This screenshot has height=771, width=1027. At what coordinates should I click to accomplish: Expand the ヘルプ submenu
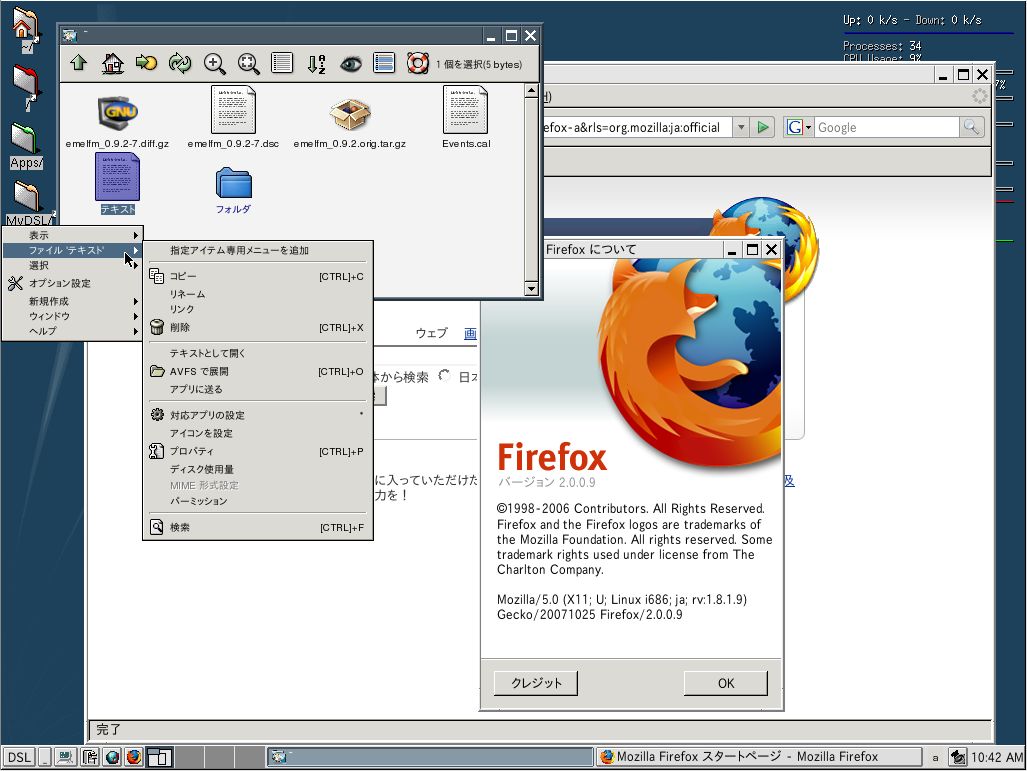(72, 331)
